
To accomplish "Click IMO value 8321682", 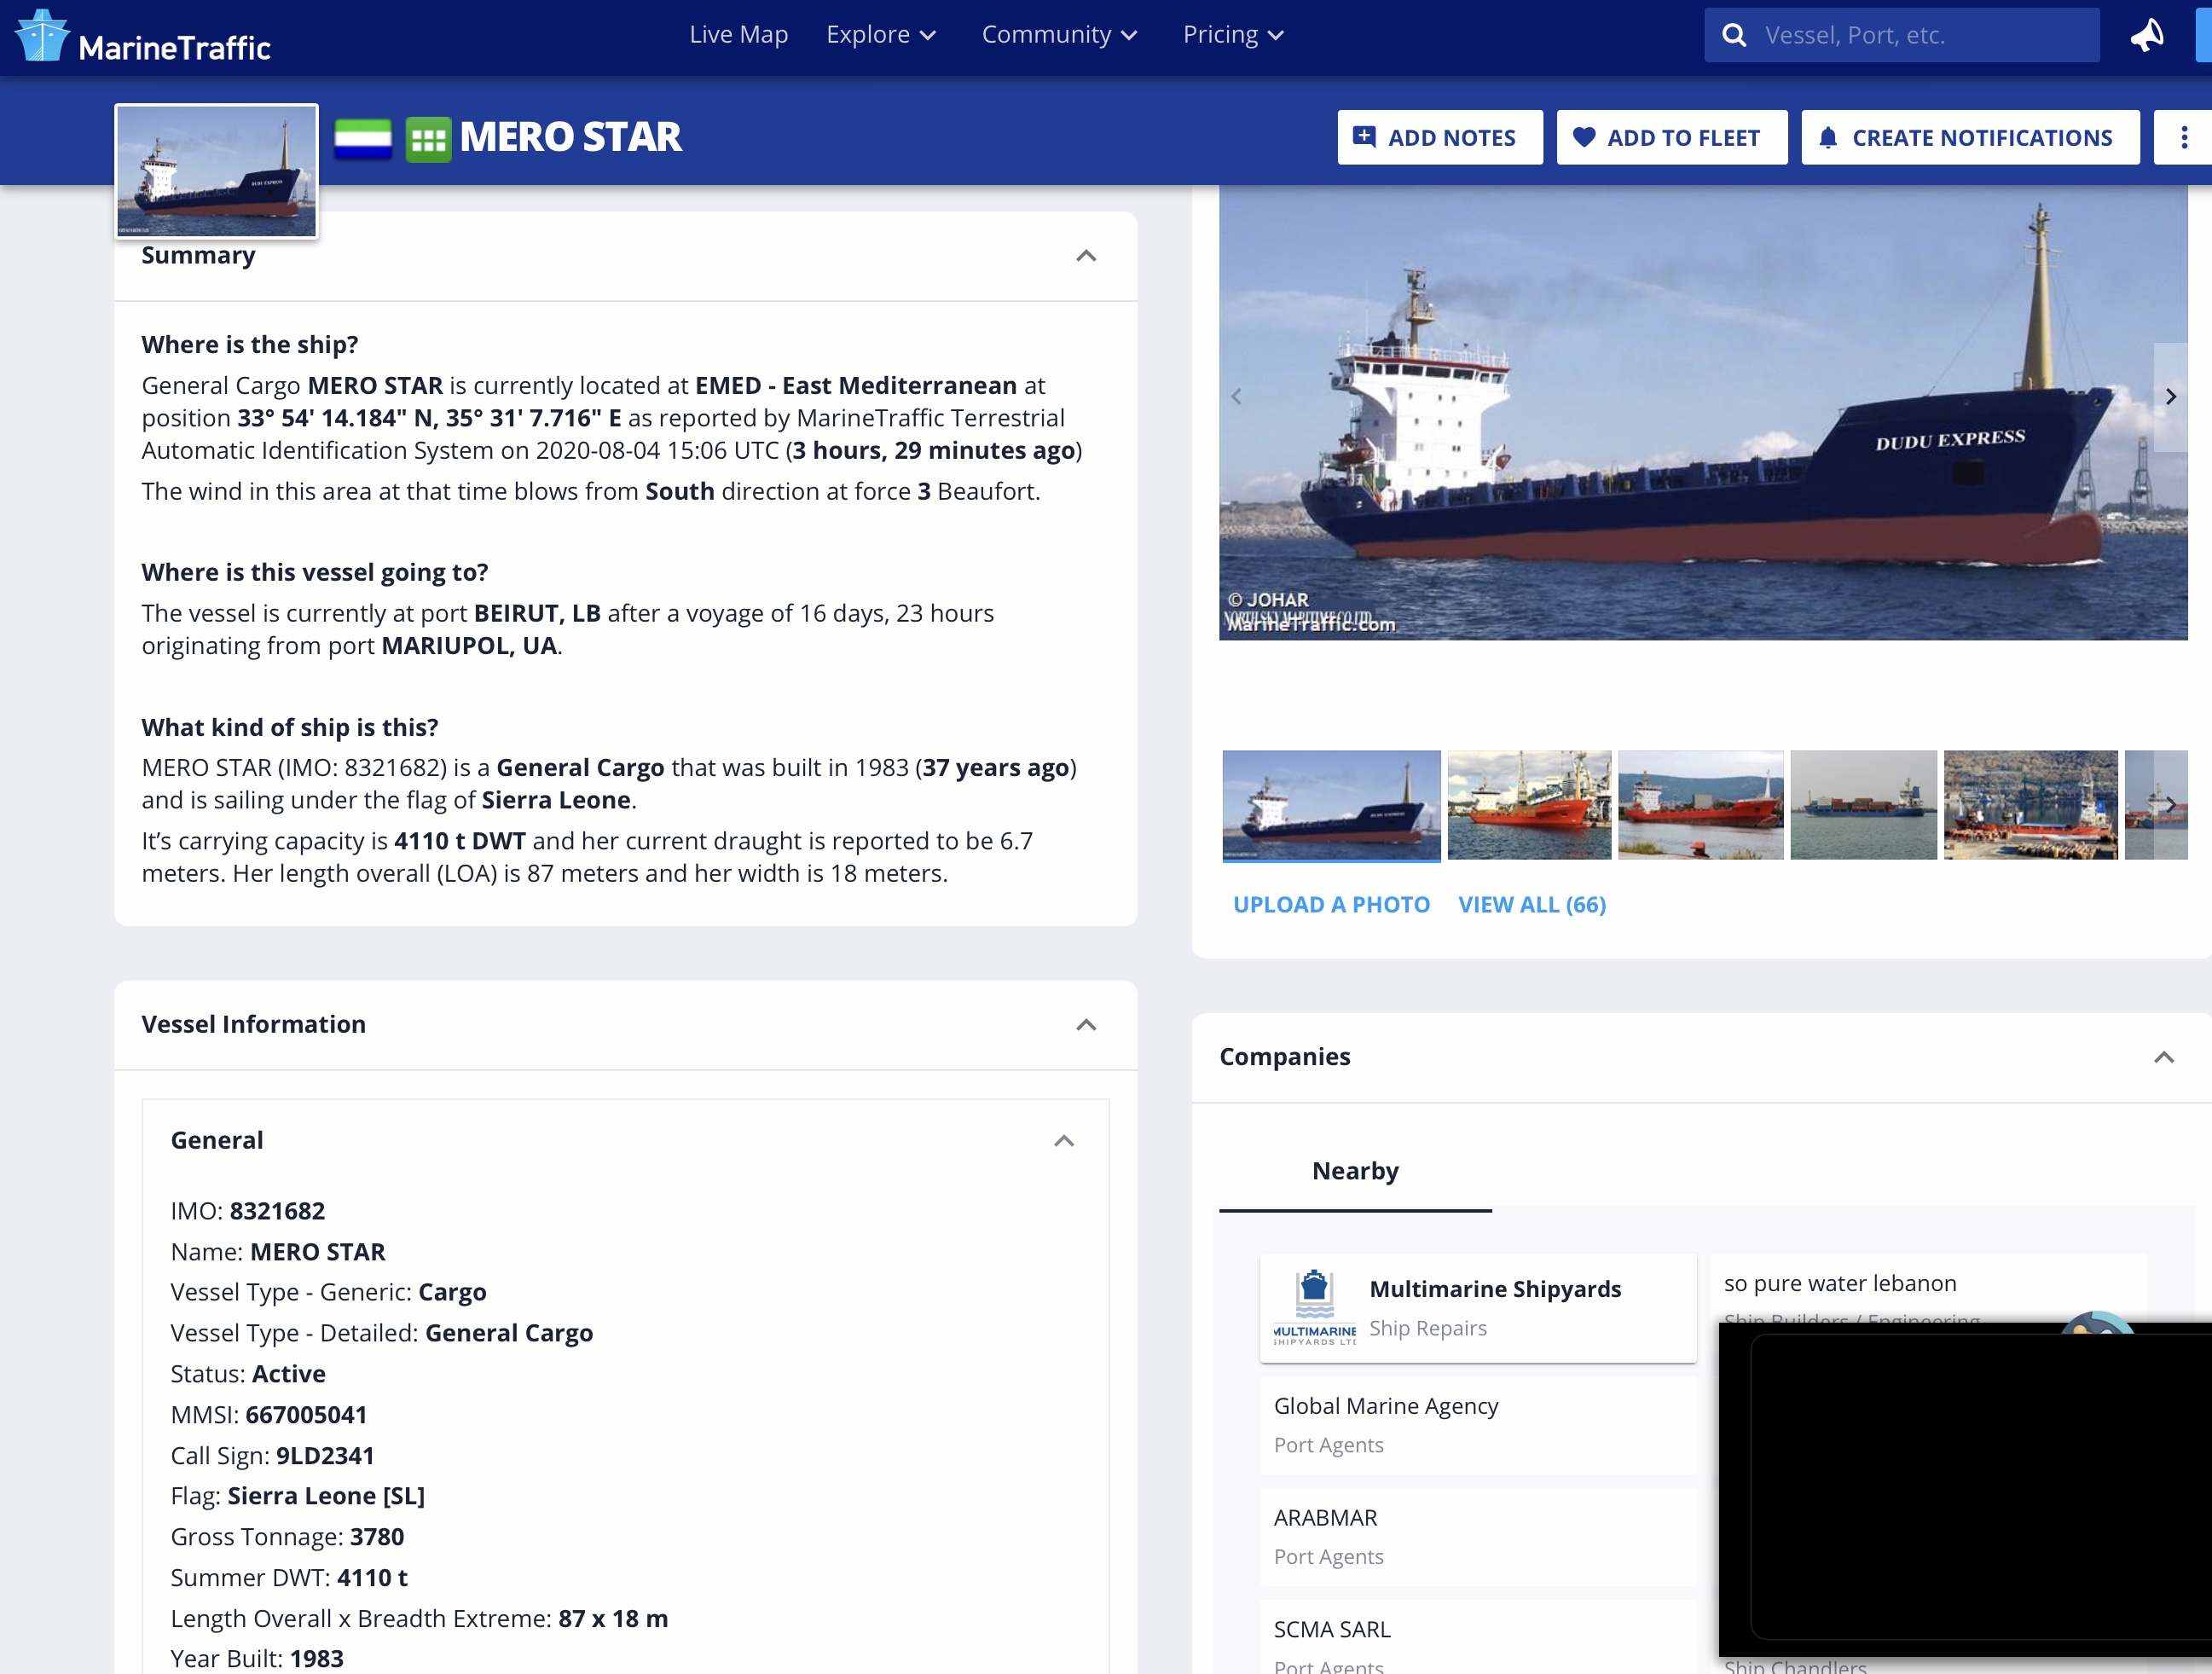I will click(x=277, y=1211).
